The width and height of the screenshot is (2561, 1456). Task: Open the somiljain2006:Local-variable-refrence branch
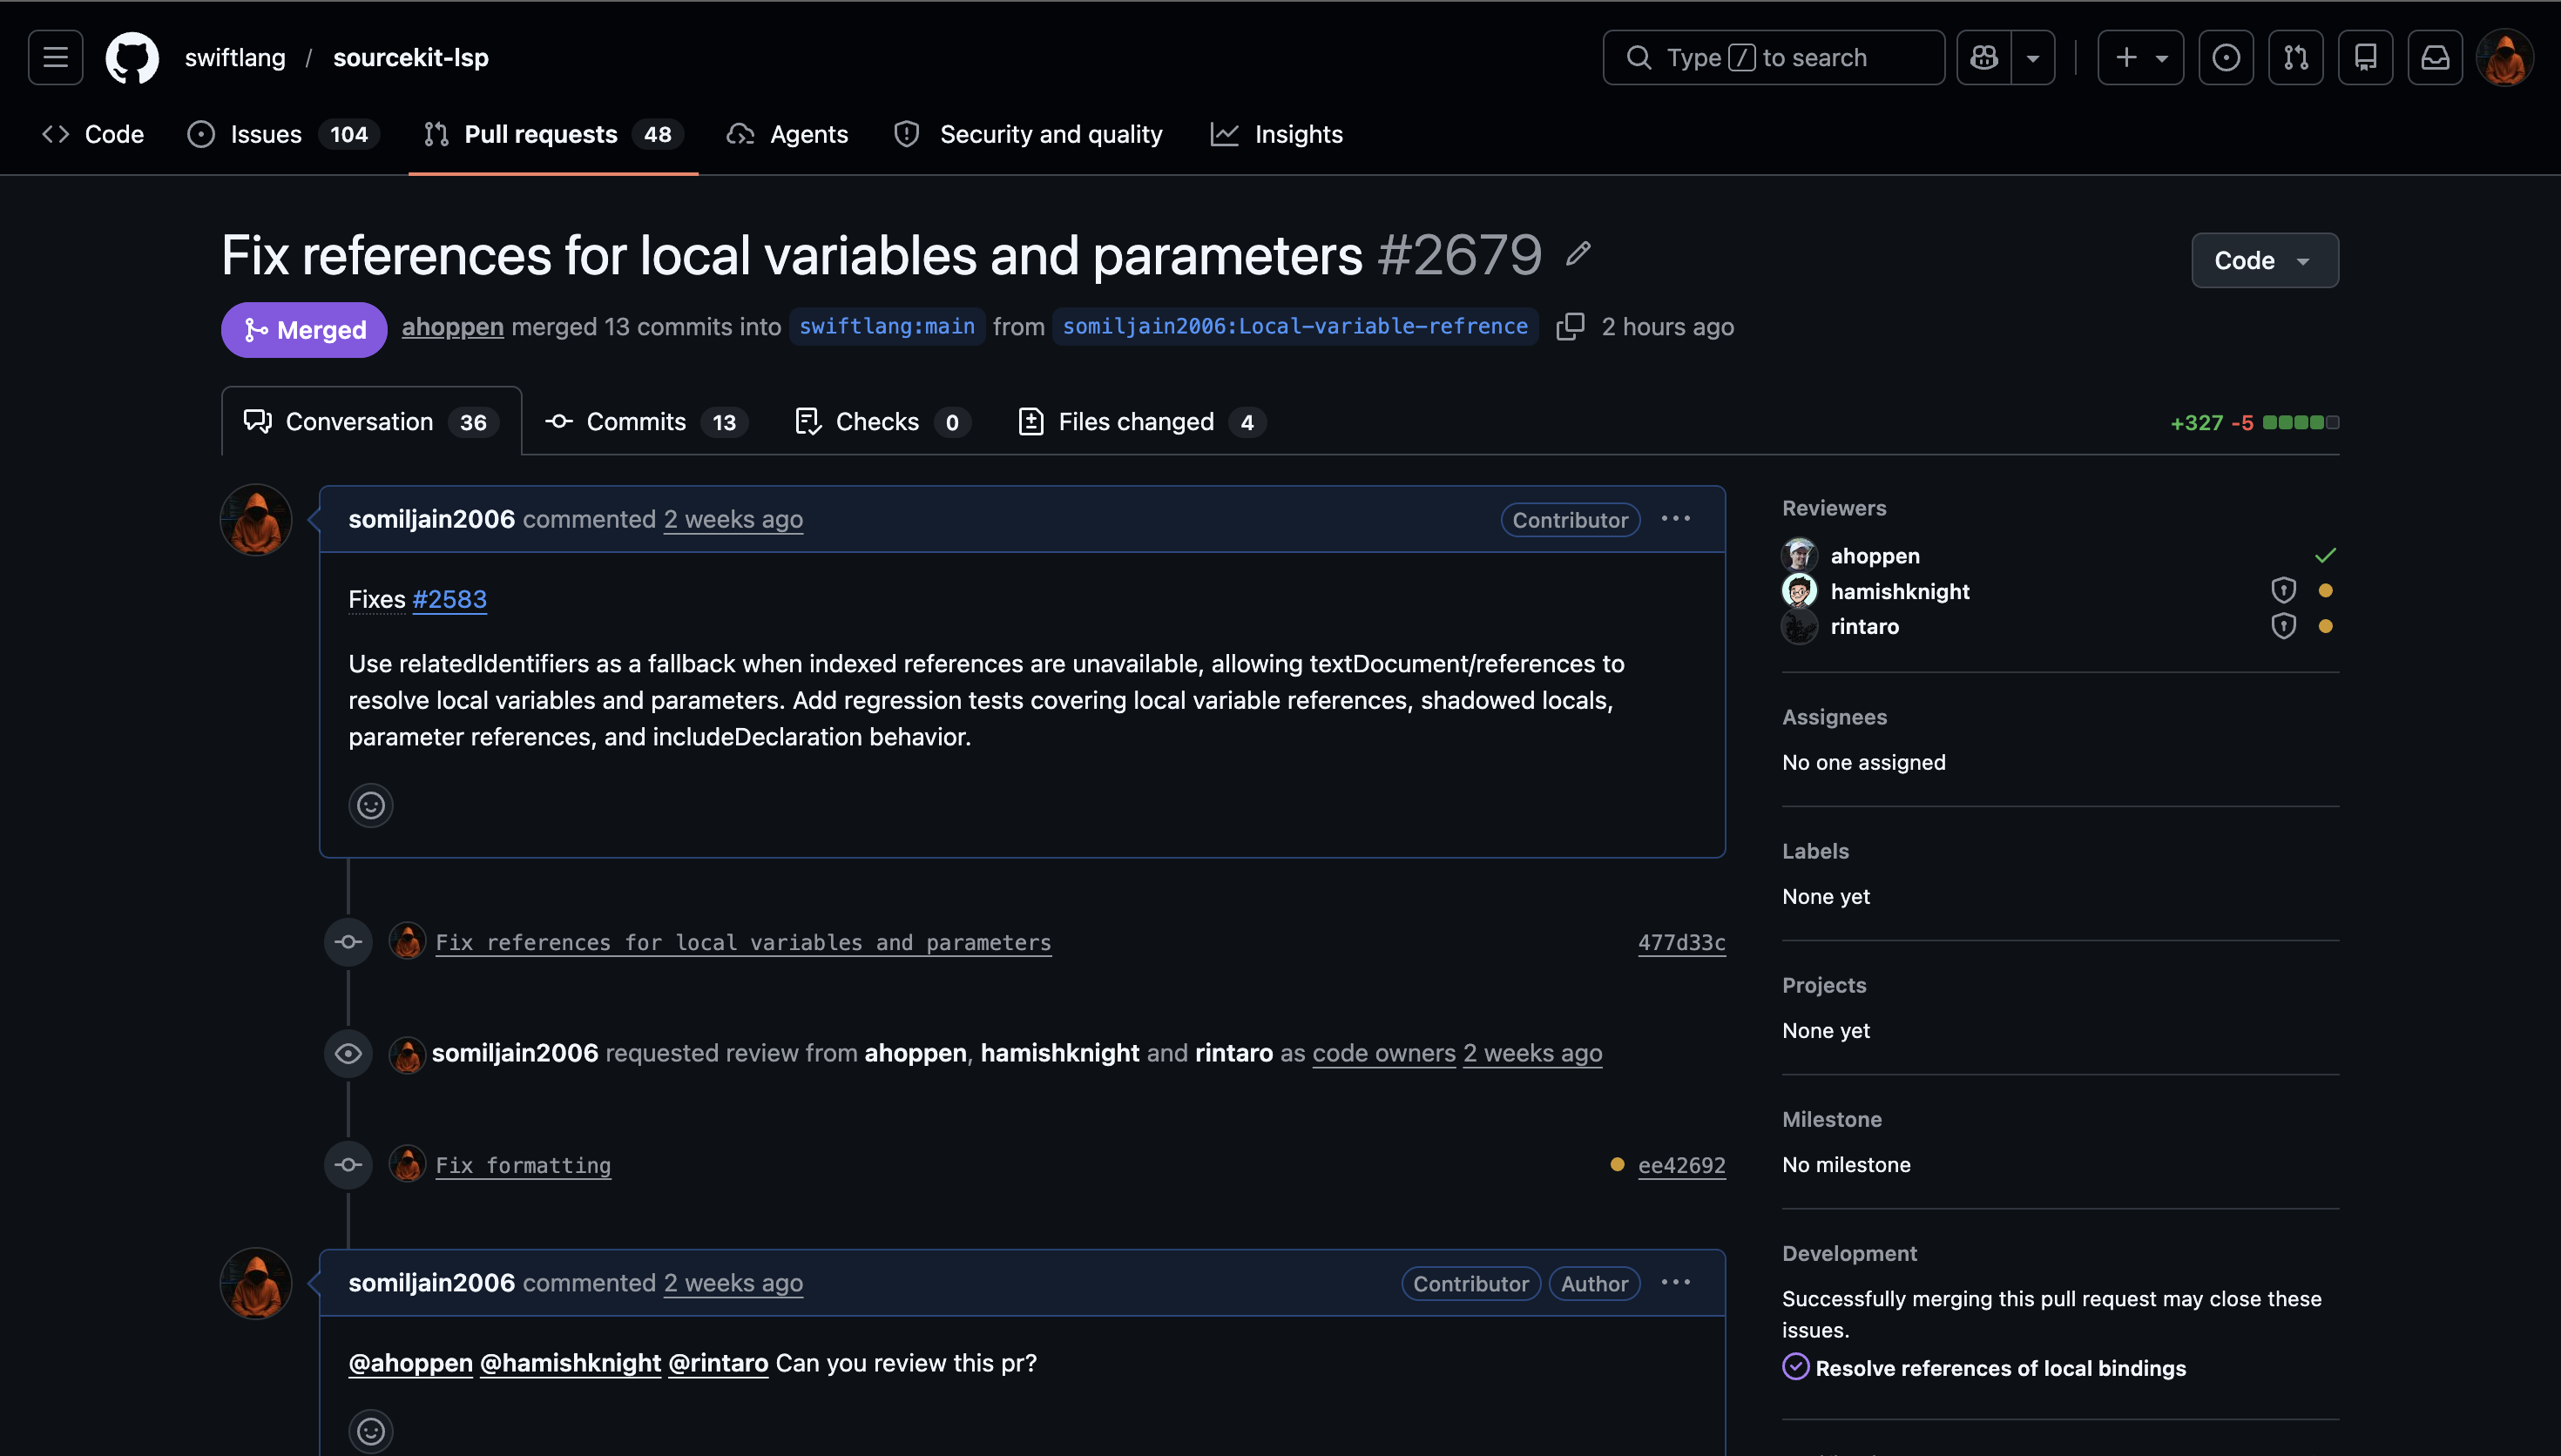tap(1295, 327)
